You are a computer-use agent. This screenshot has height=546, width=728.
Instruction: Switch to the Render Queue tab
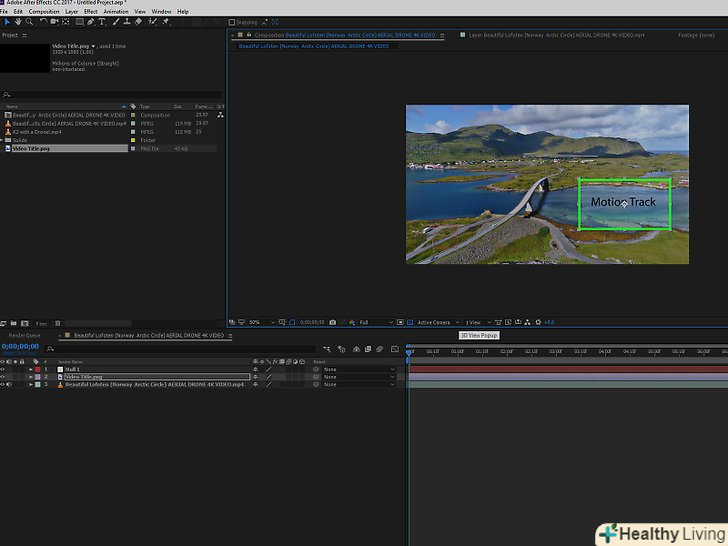(x=24, y=335)
